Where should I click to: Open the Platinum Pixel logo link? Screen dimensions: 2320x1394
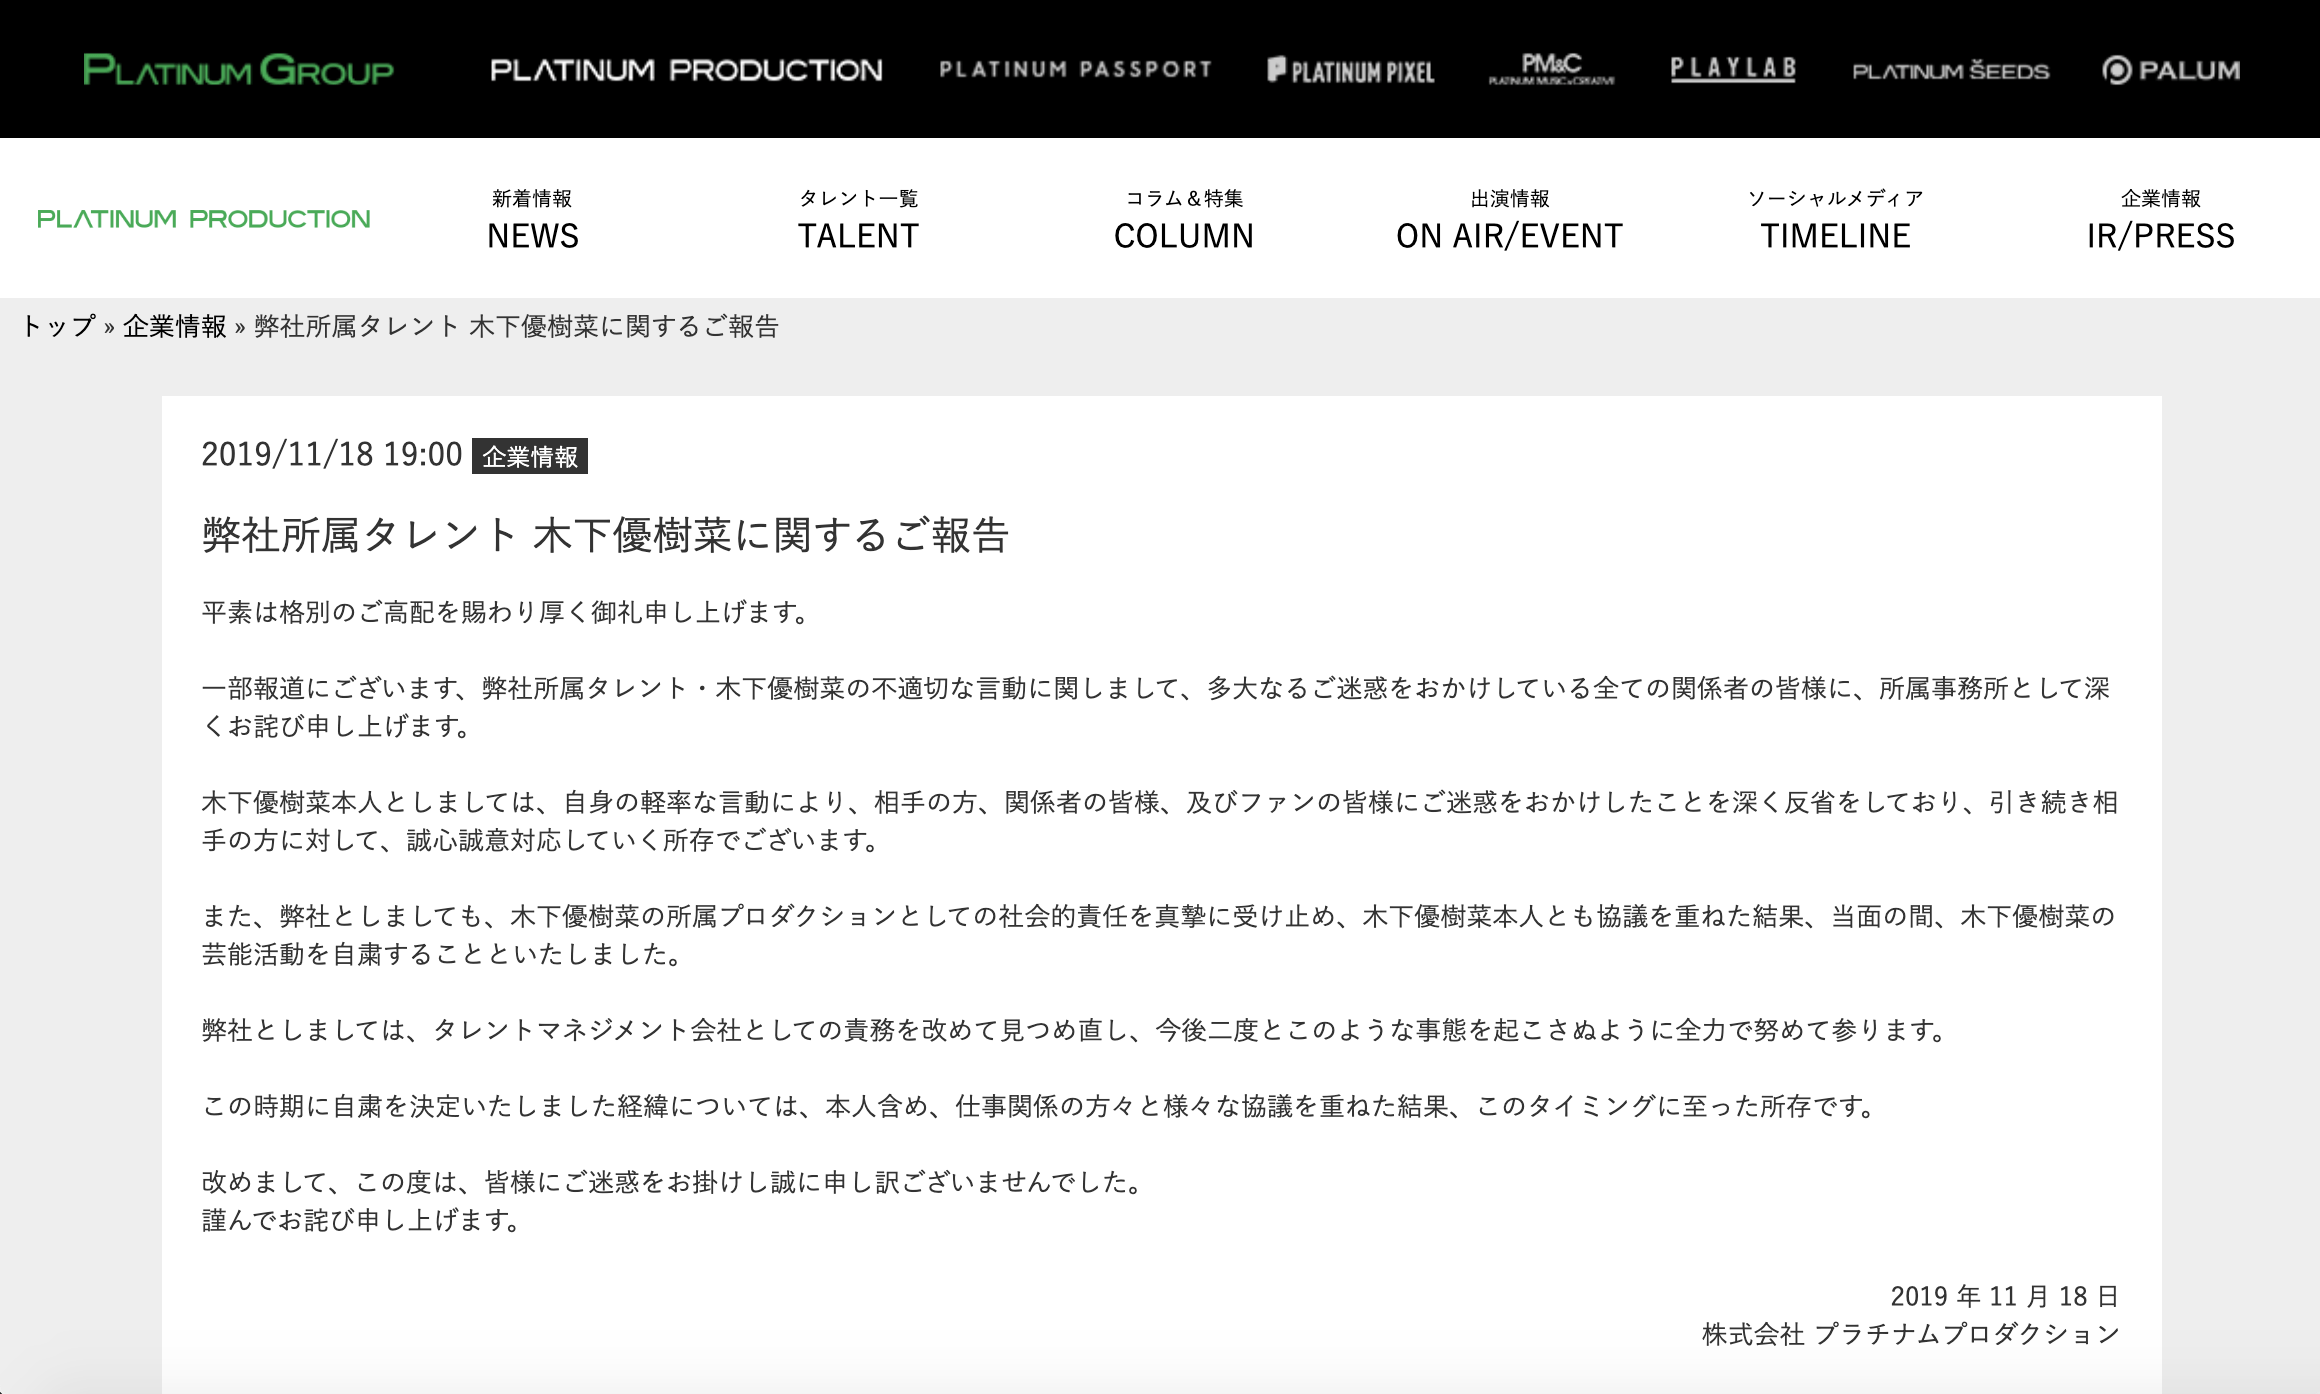(1351, 71)
